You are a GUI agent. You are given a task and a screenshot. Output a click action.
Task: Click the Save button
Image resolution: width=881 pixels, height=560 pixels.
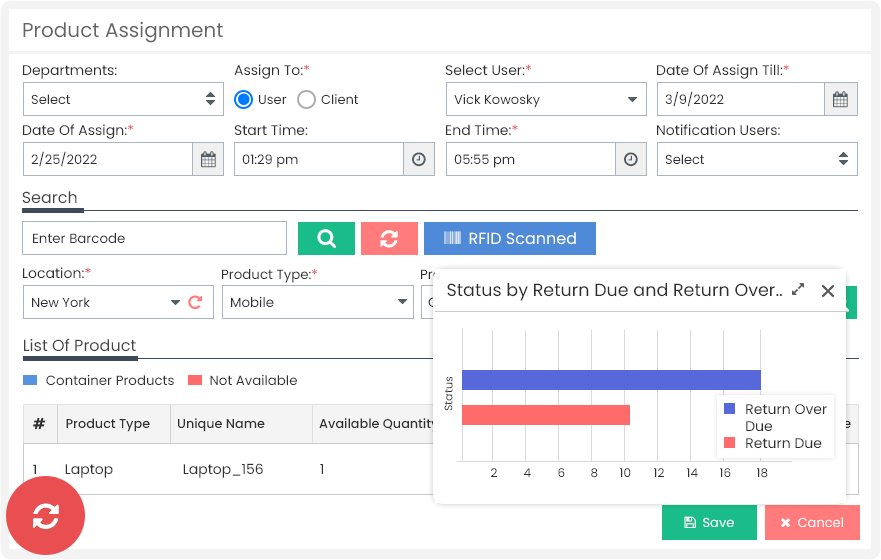click(x=709, y=522)
